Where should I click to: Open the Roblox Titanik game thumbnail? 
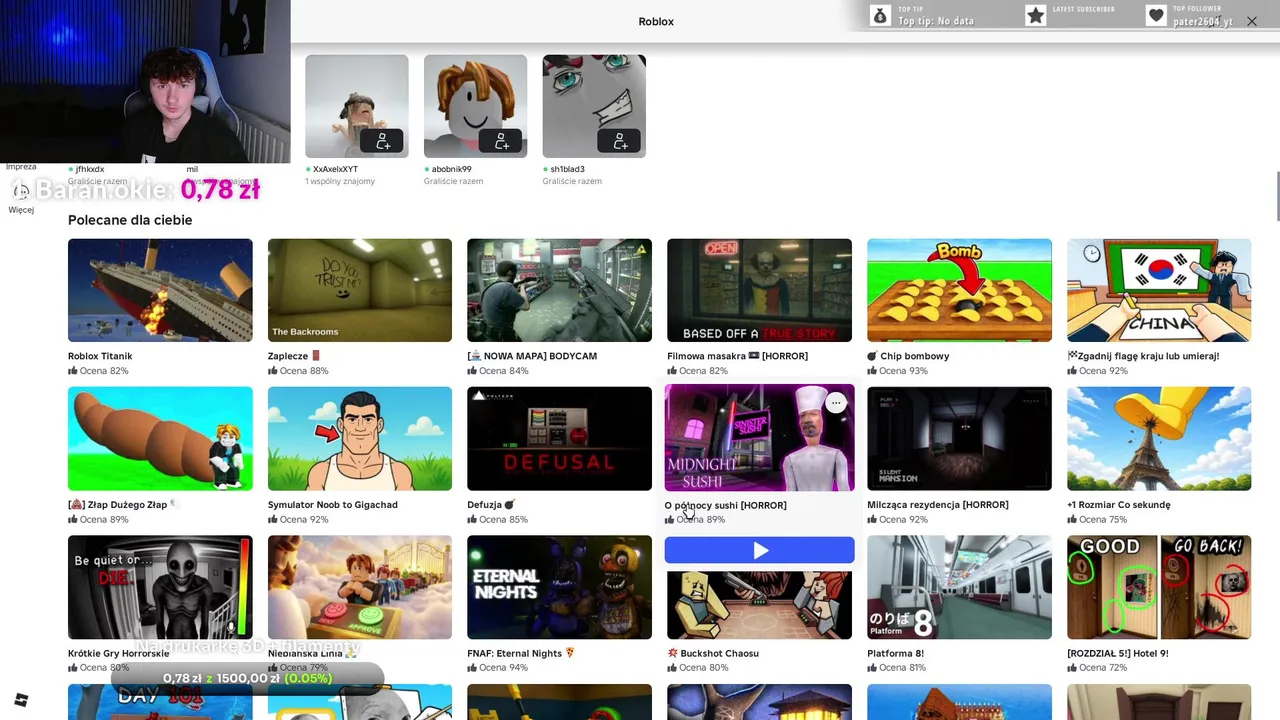click(x=160, y=290)
